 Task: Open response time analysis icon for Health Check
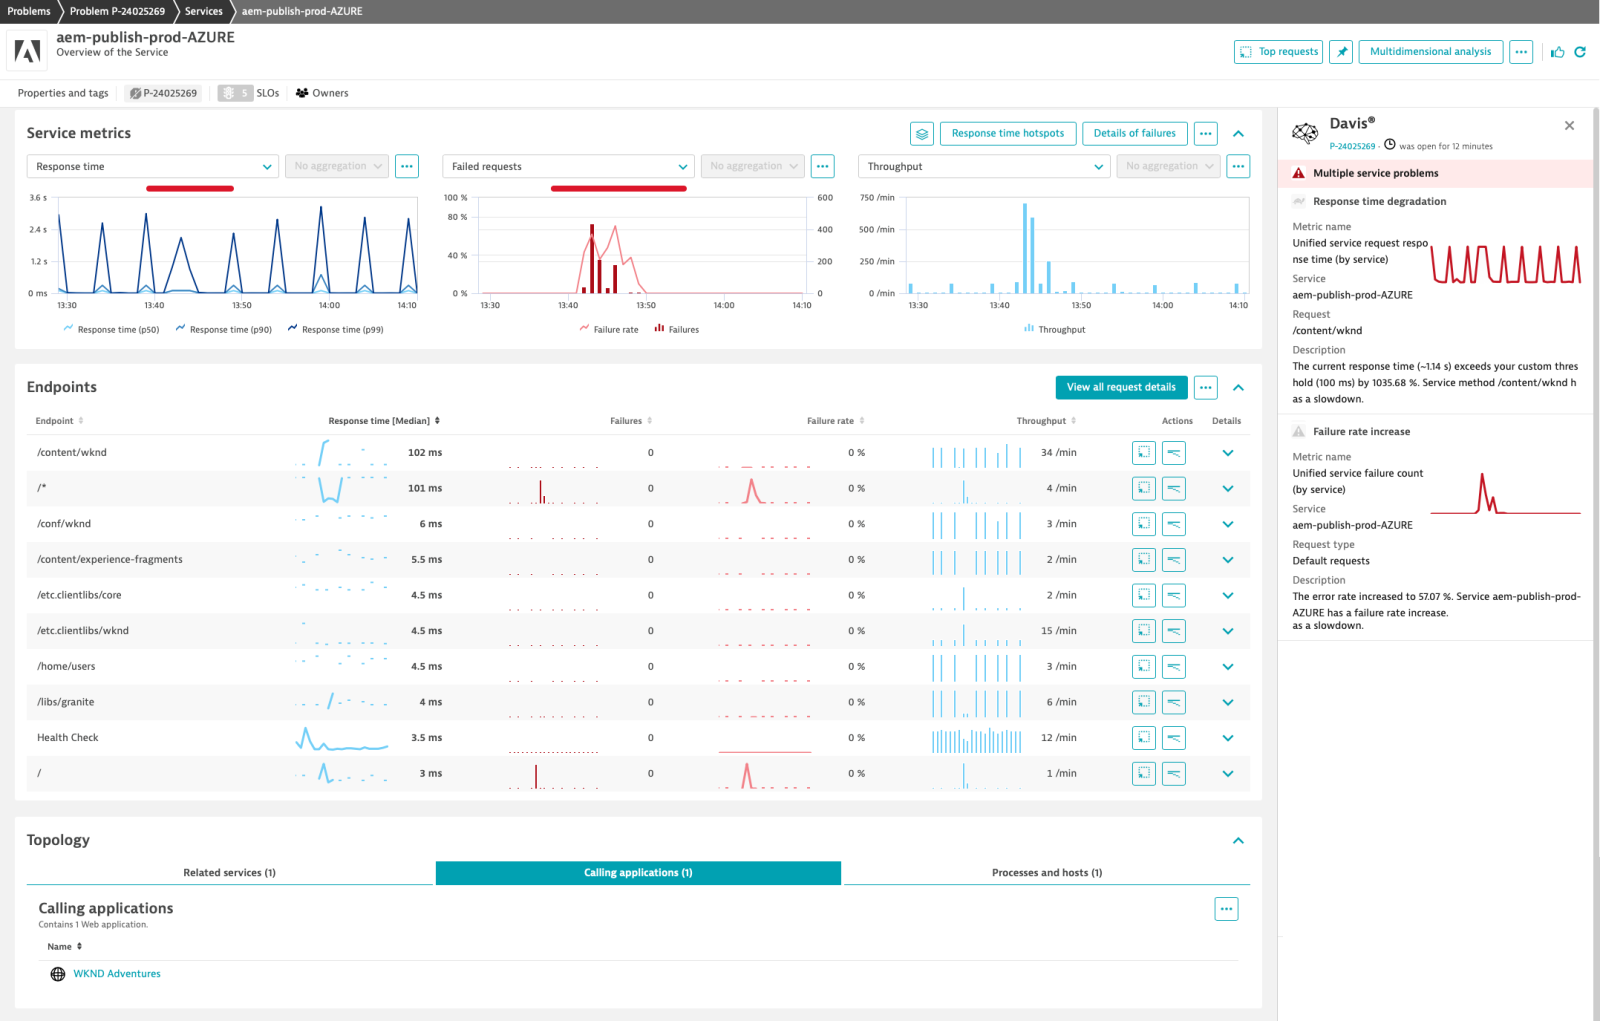1173,737
